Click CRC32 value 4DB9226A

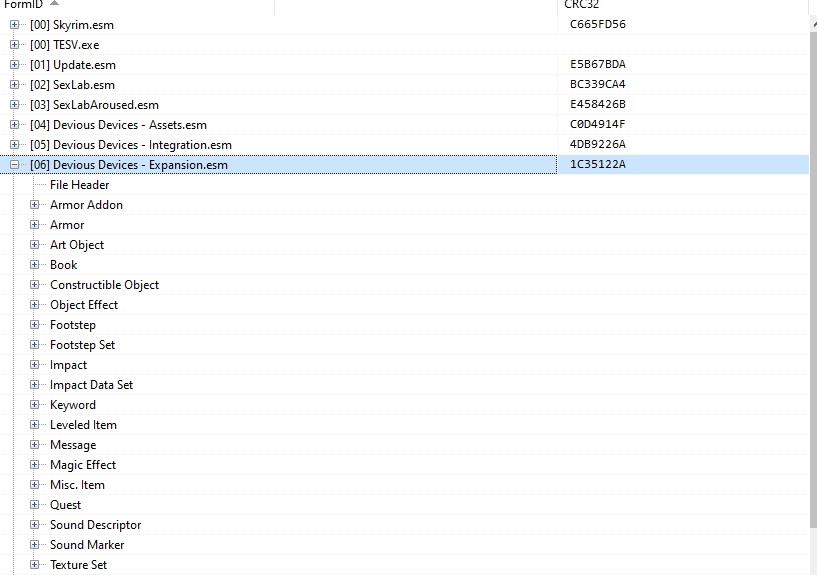click(598, 144)
